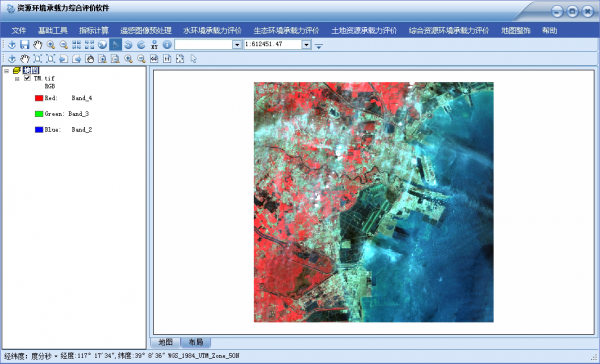Uncheck the TM.tif layer checkbox

tap(27, 78)
